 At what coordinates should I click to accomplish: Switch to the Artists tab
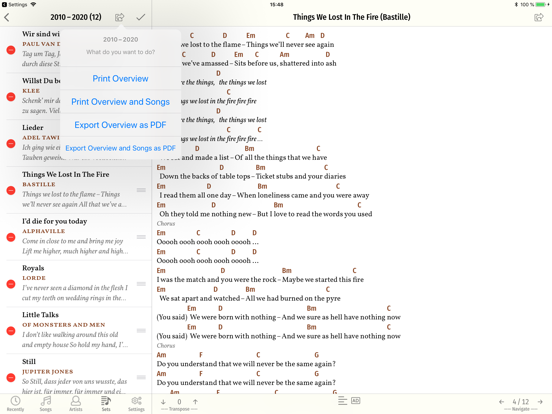coord(76,403)
